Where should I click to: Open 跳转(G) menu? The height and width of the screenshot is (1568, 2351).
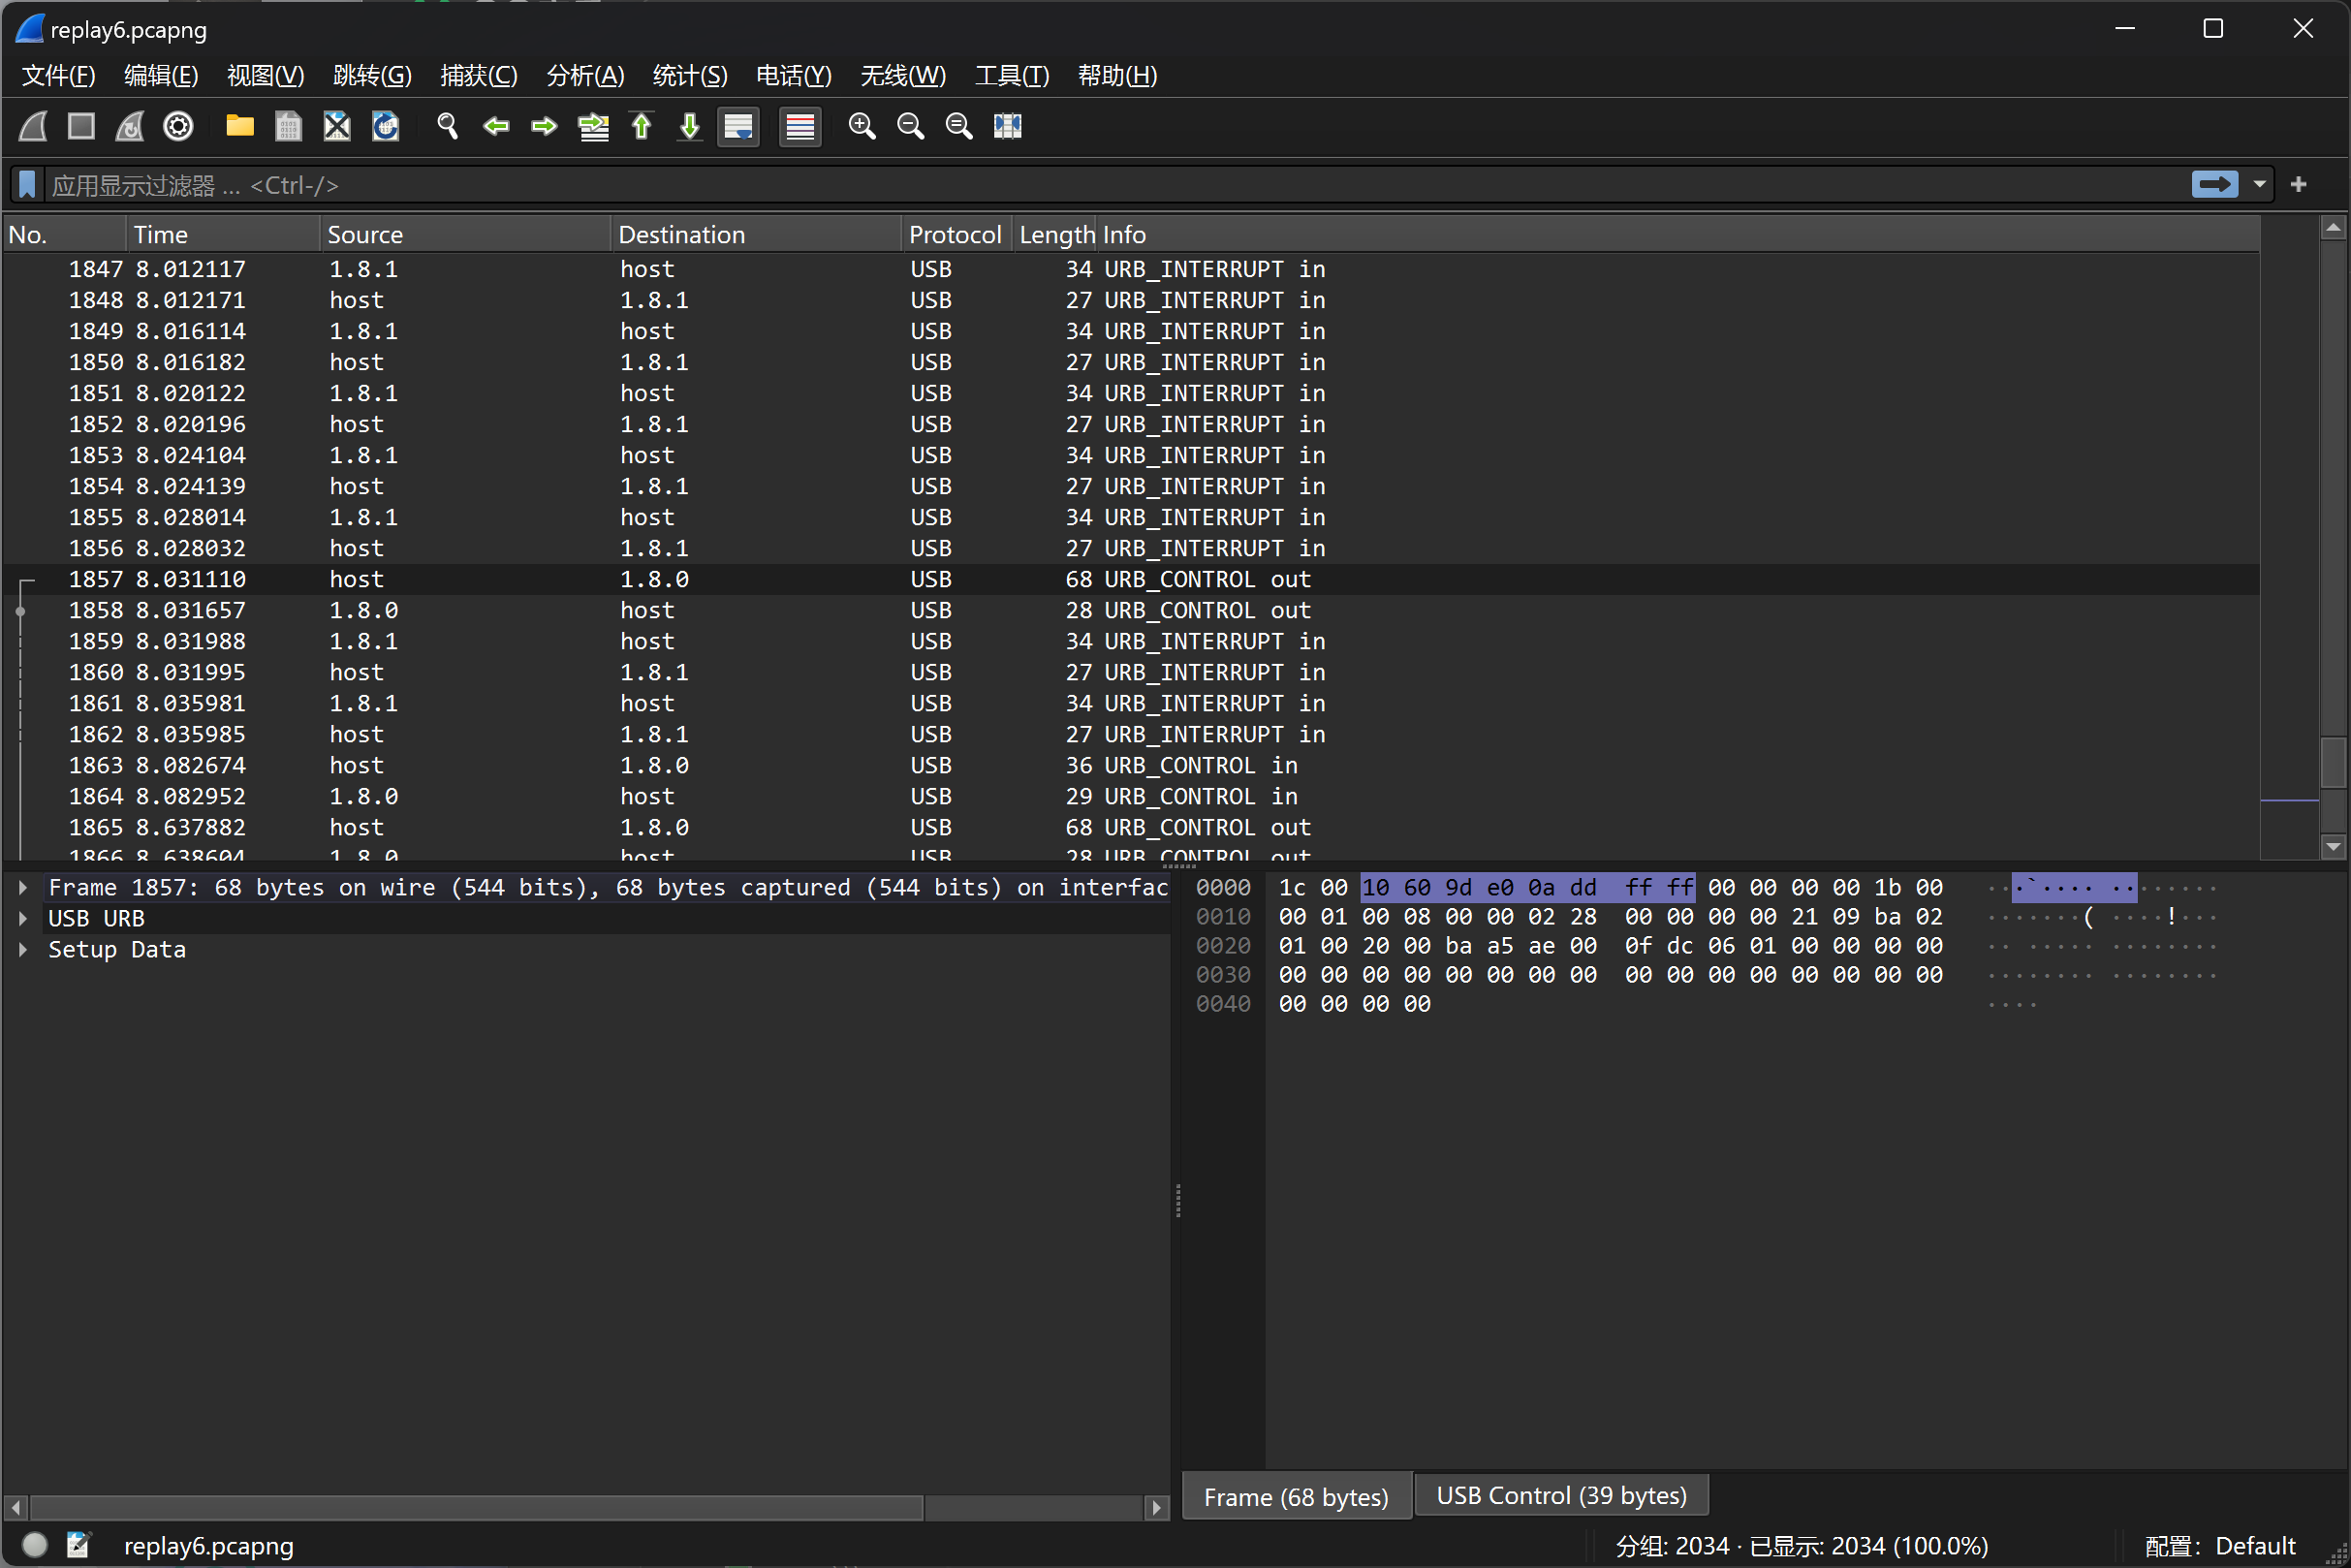[x=372, y=76]
